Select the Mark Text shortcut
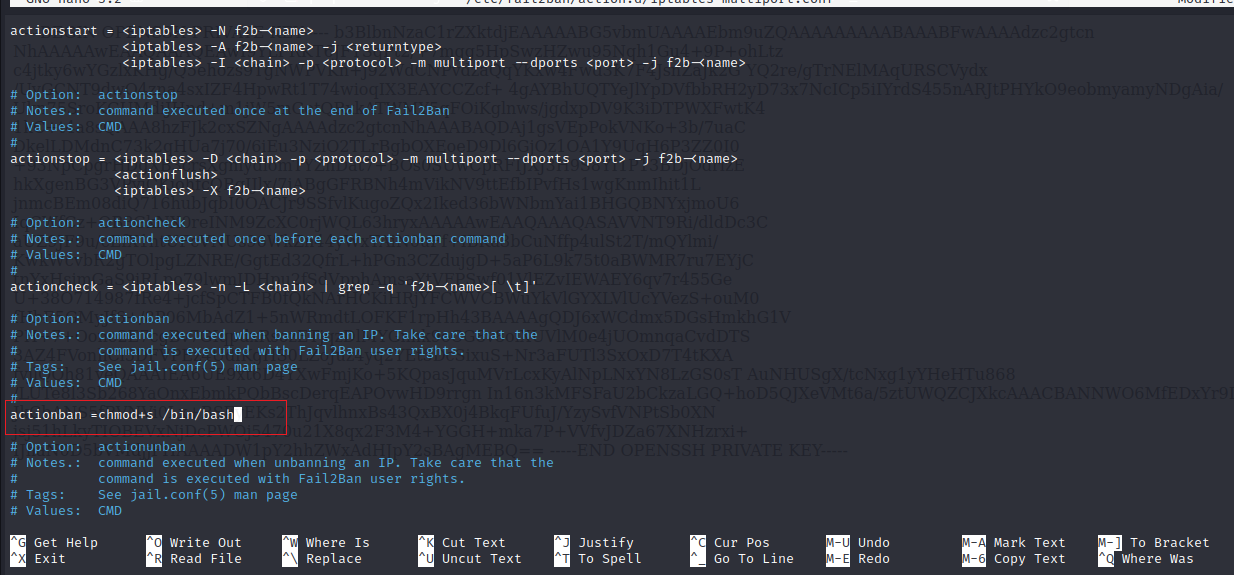Screen dimensions: 1234x575 point(1029,542)
